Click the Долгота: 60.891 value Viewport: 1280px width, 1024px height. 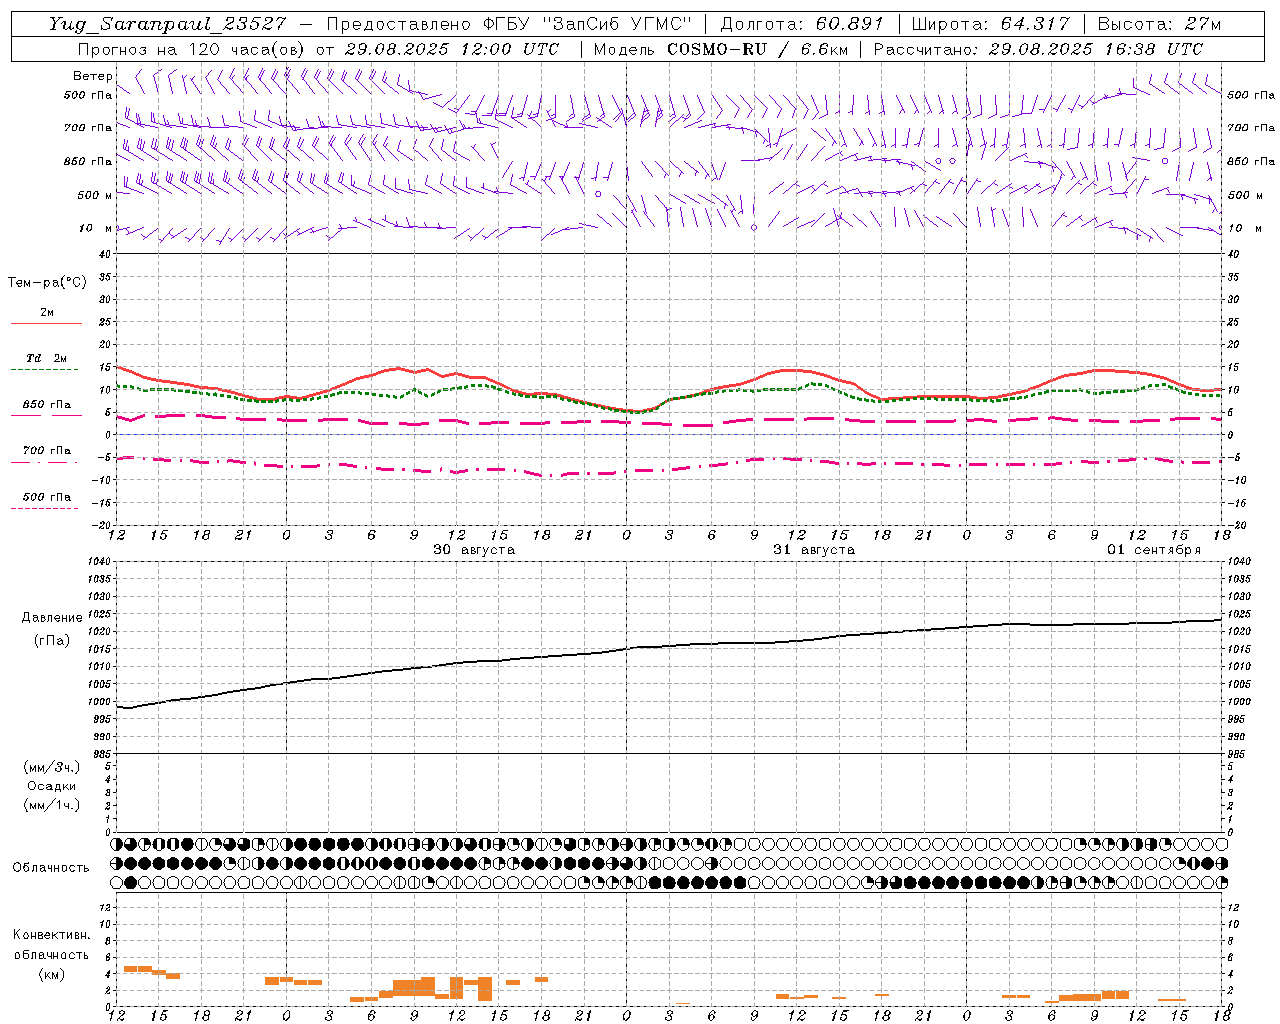click(x=802, y=25)
